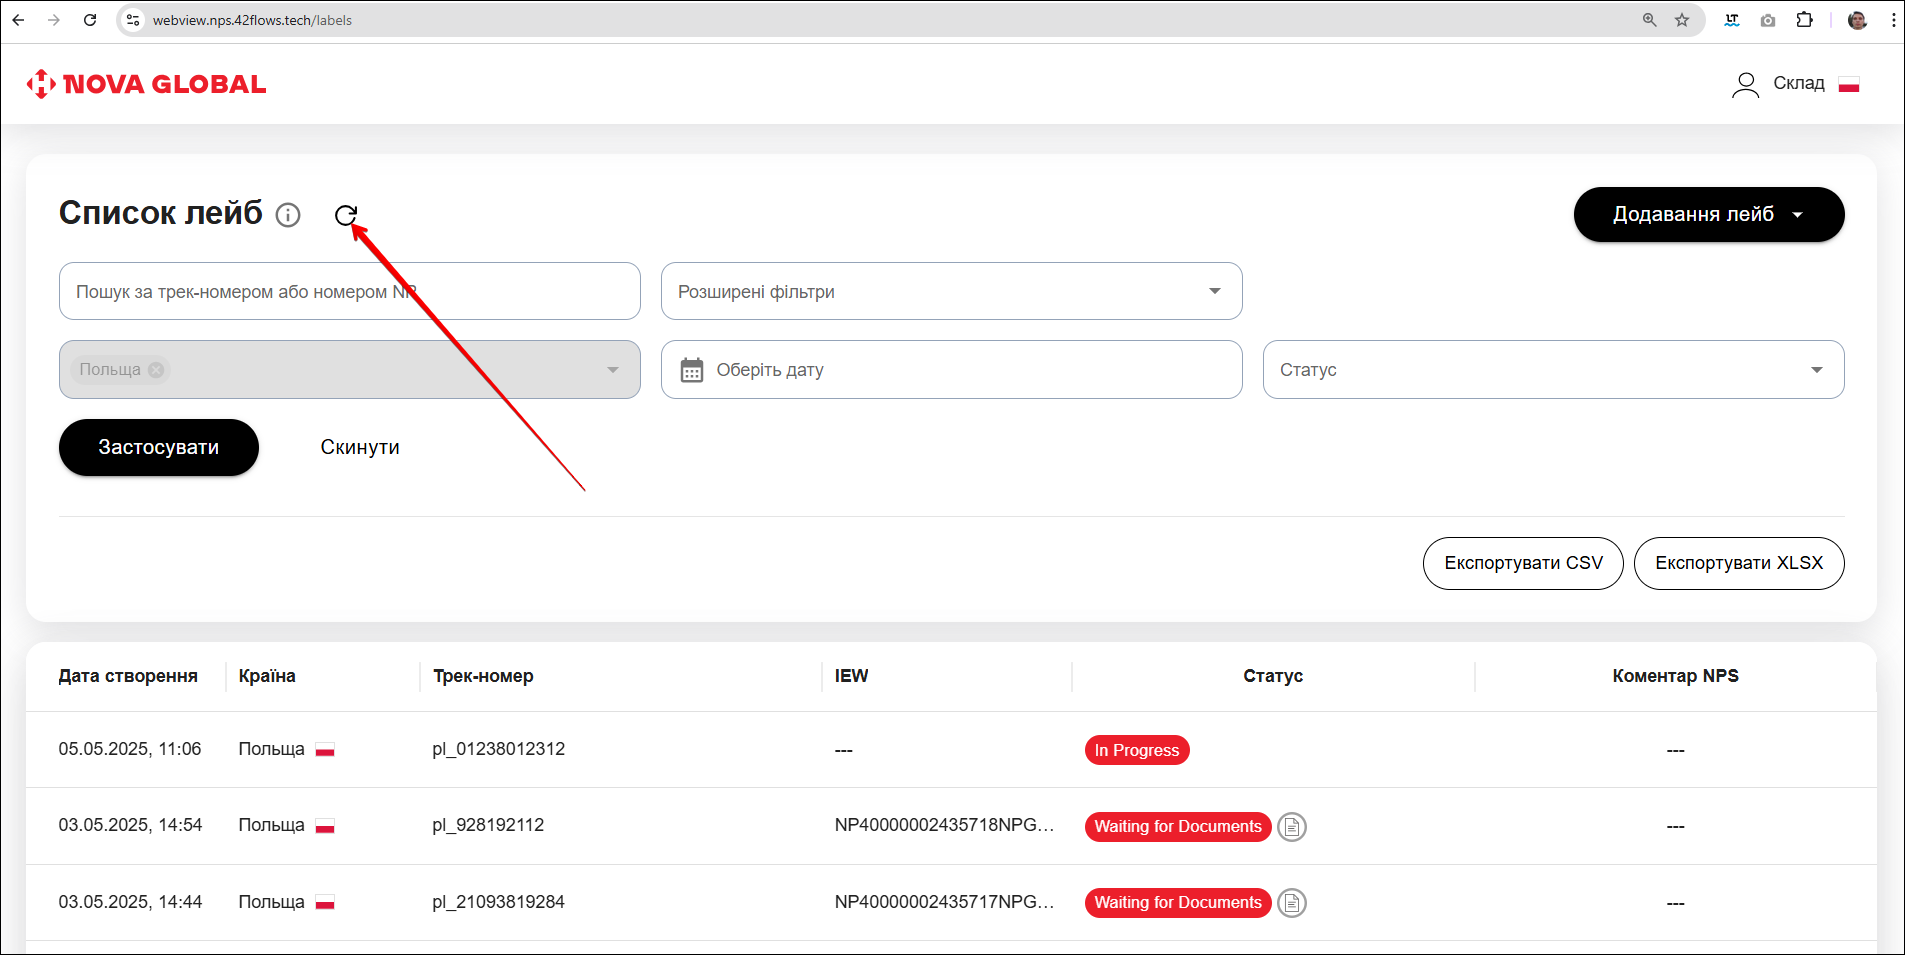Bookmark this page with the star icon

pyautogui.click(x=1682, y=20)
